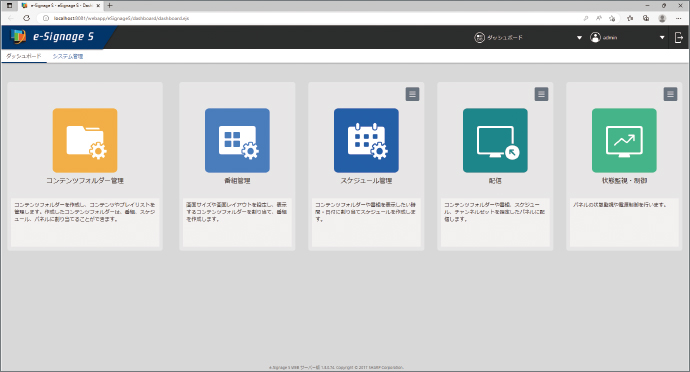
Task: Open the Status Monitoring green chart tile
Action: pos(624,140)
